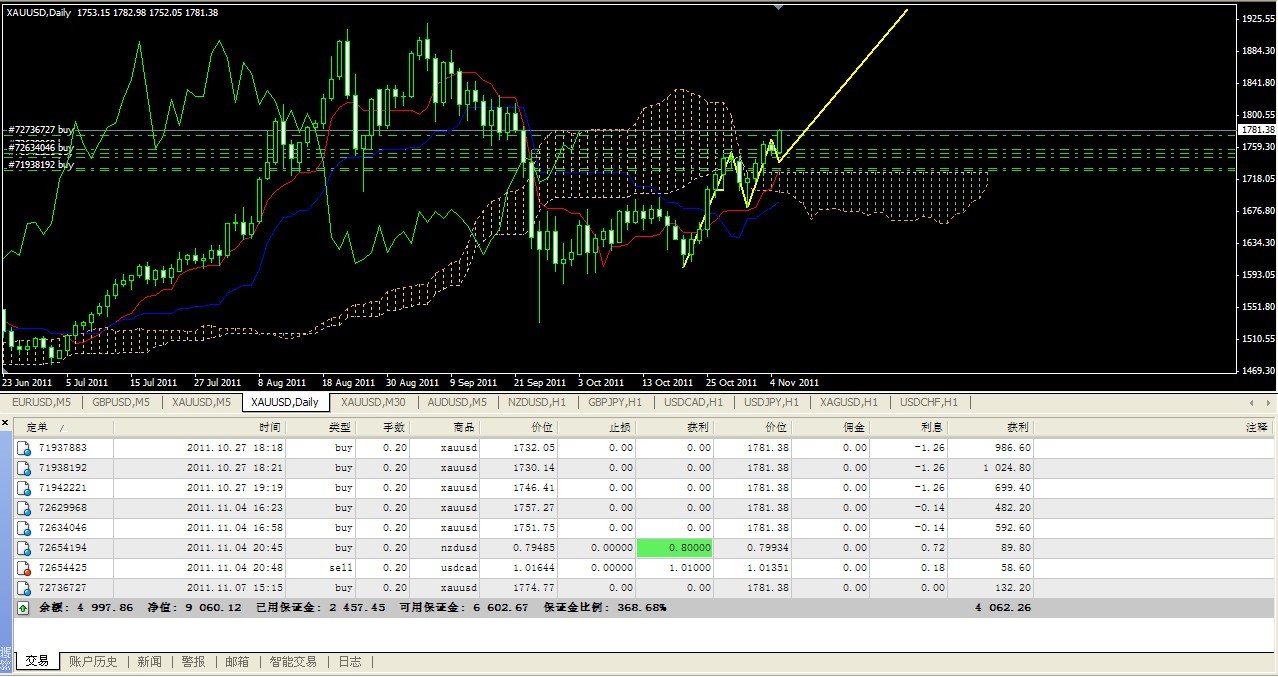Screen dimensions: 1278x677
Task: Click the #72736727 buy order line label
Action: click(41, 130)
